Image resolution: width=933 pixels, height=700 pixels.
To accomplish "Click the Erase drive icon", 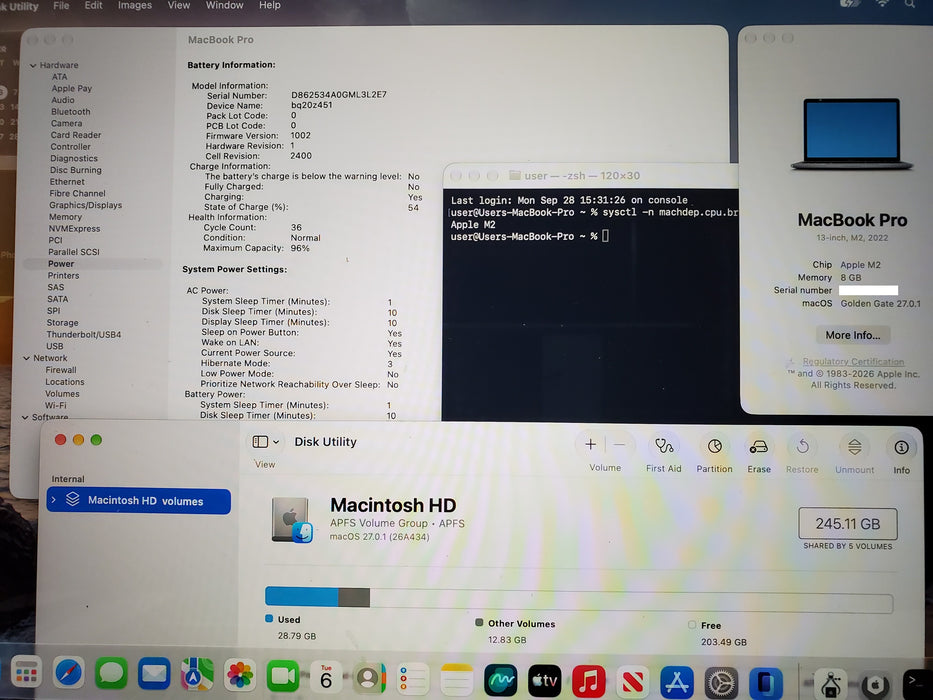I will click(758, 447).
